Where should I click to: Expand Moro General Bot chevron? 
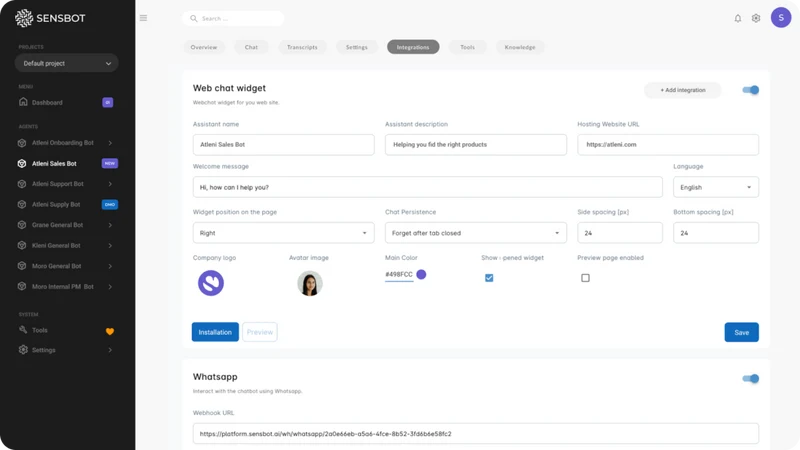coord(110,266)
